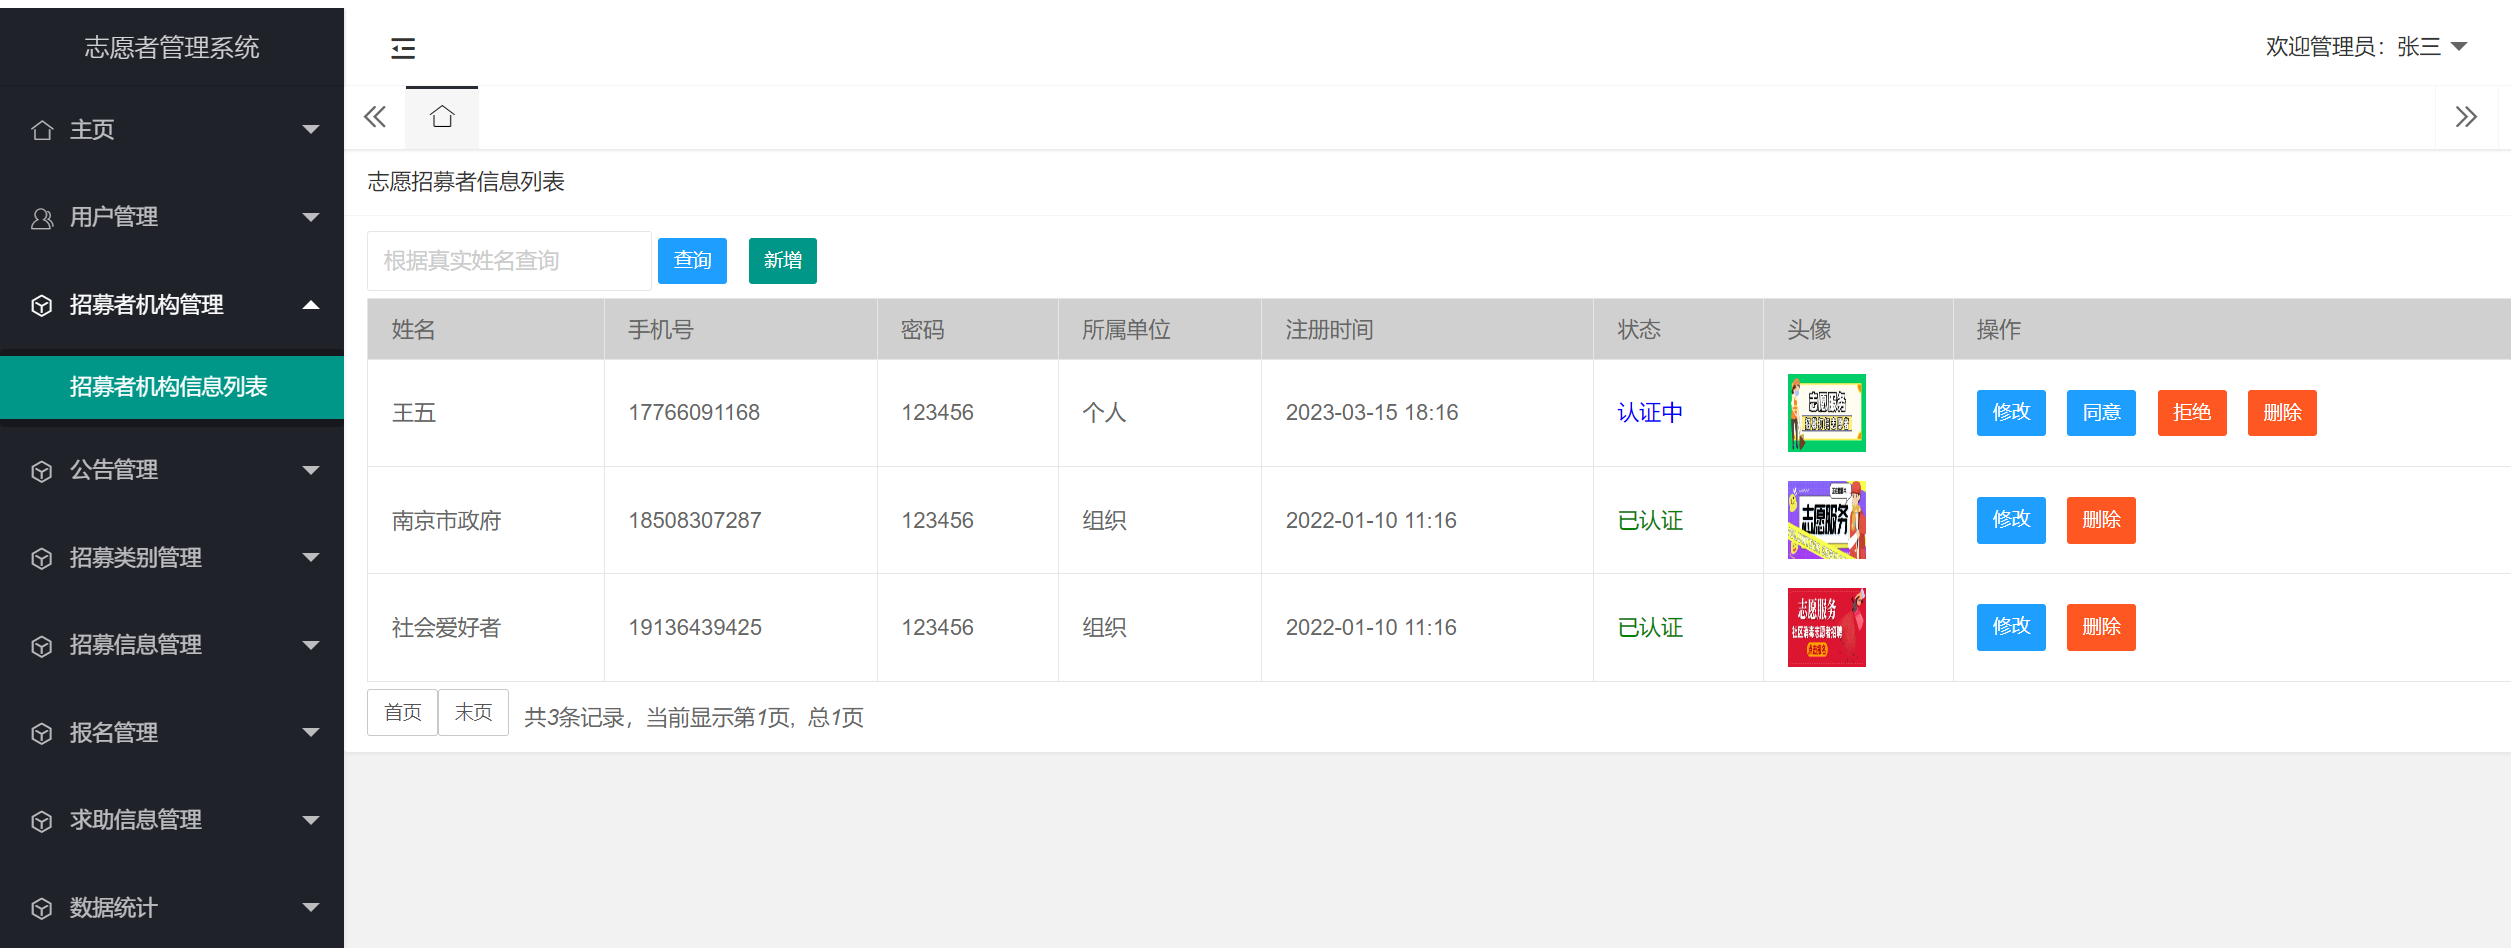
Task: Click the 查询 search button
Action: tap(692, 261)
